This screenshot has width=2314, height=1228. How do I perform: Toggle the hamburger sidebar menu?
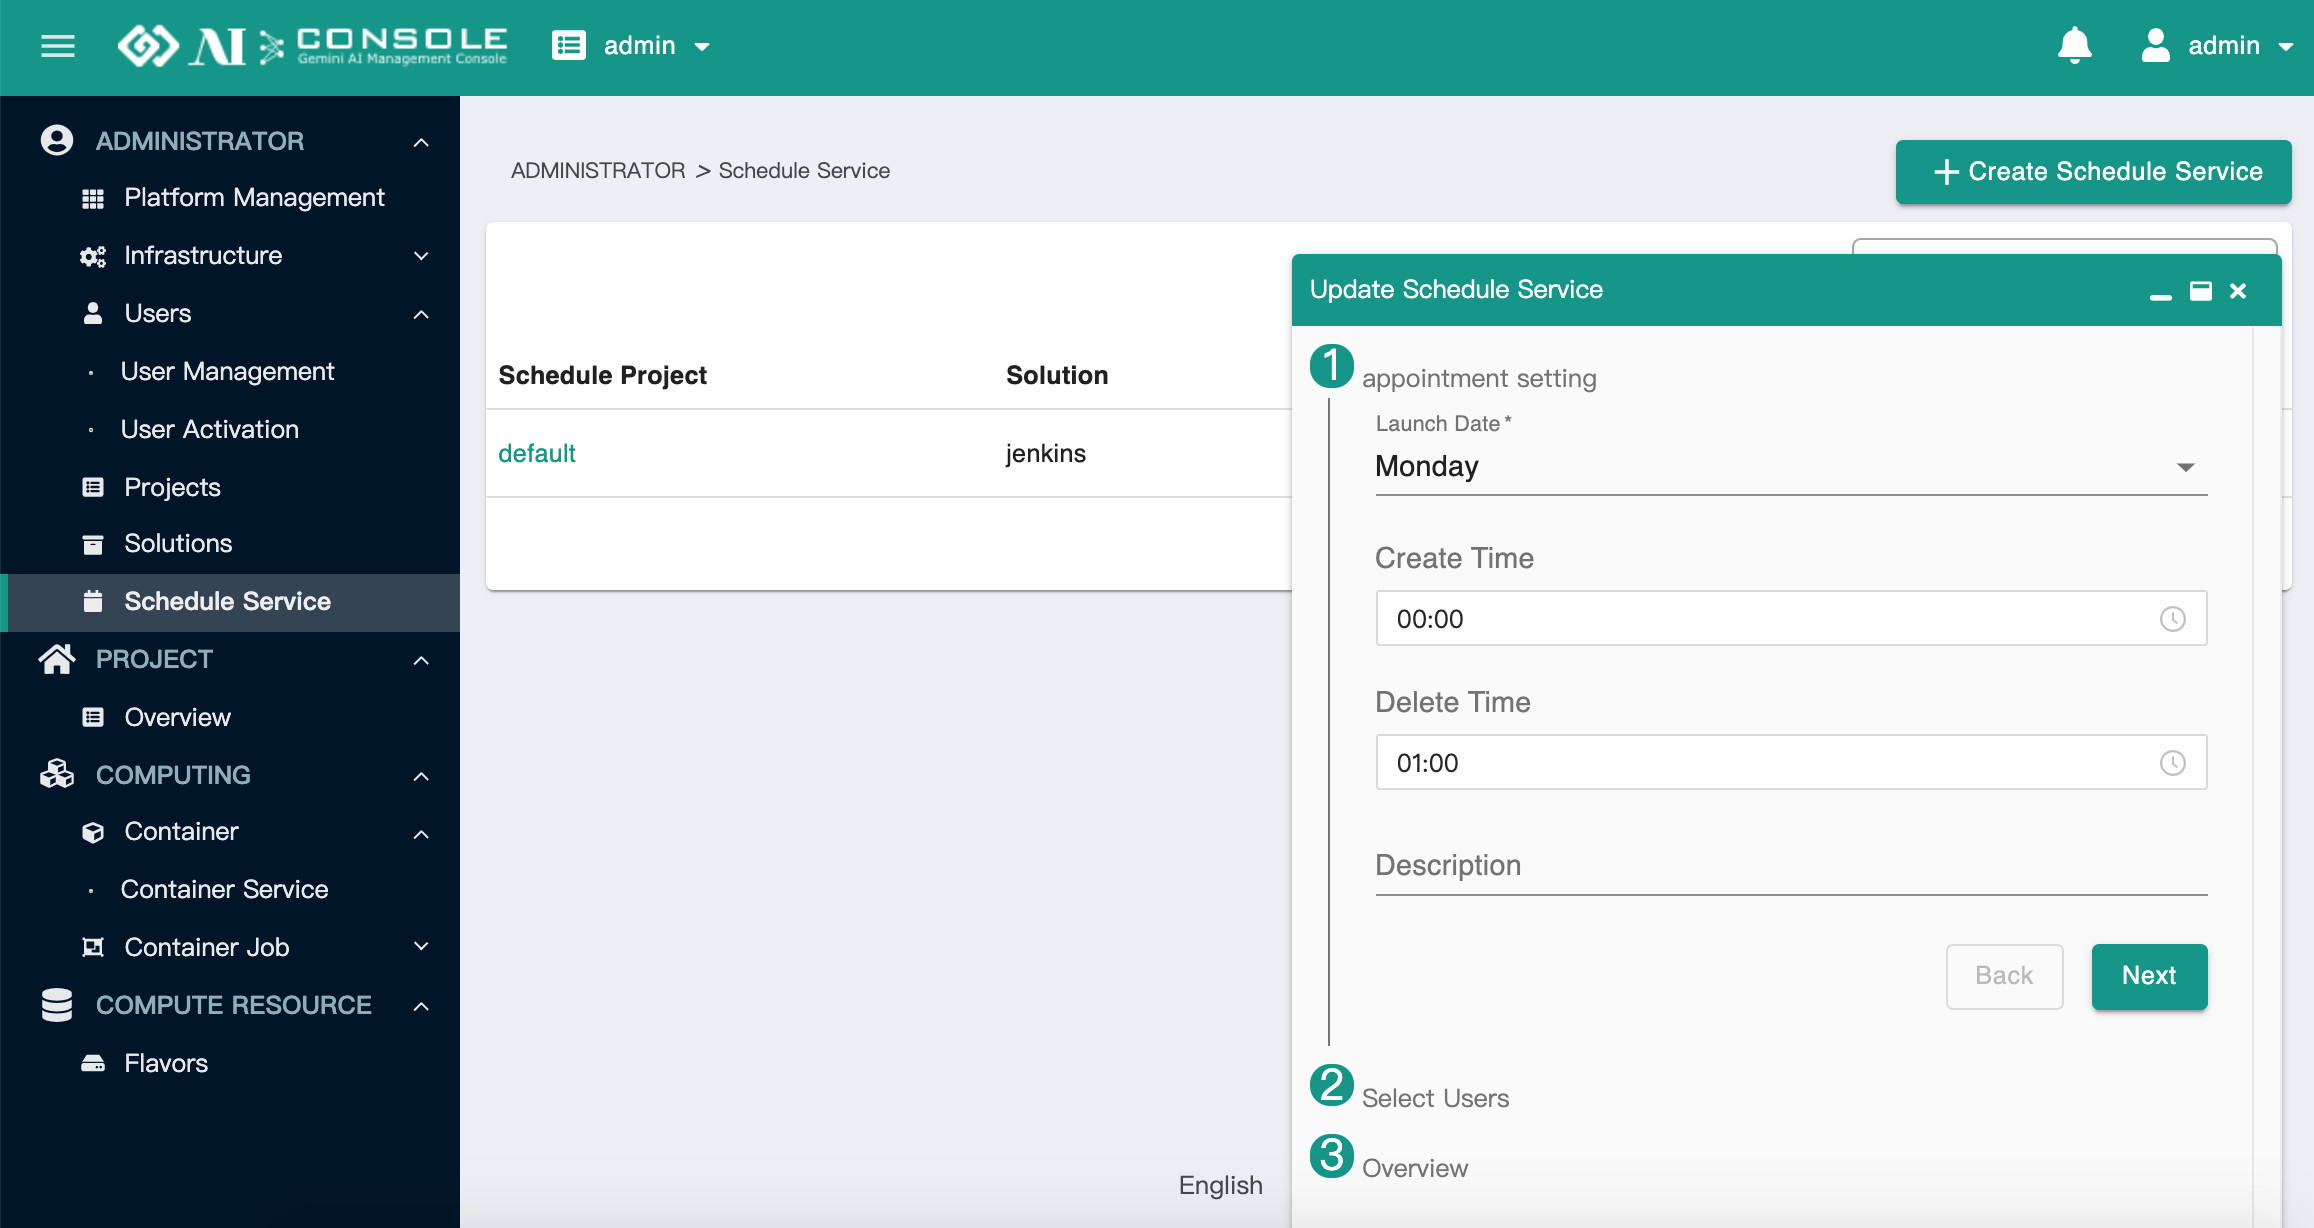(58, 46)
